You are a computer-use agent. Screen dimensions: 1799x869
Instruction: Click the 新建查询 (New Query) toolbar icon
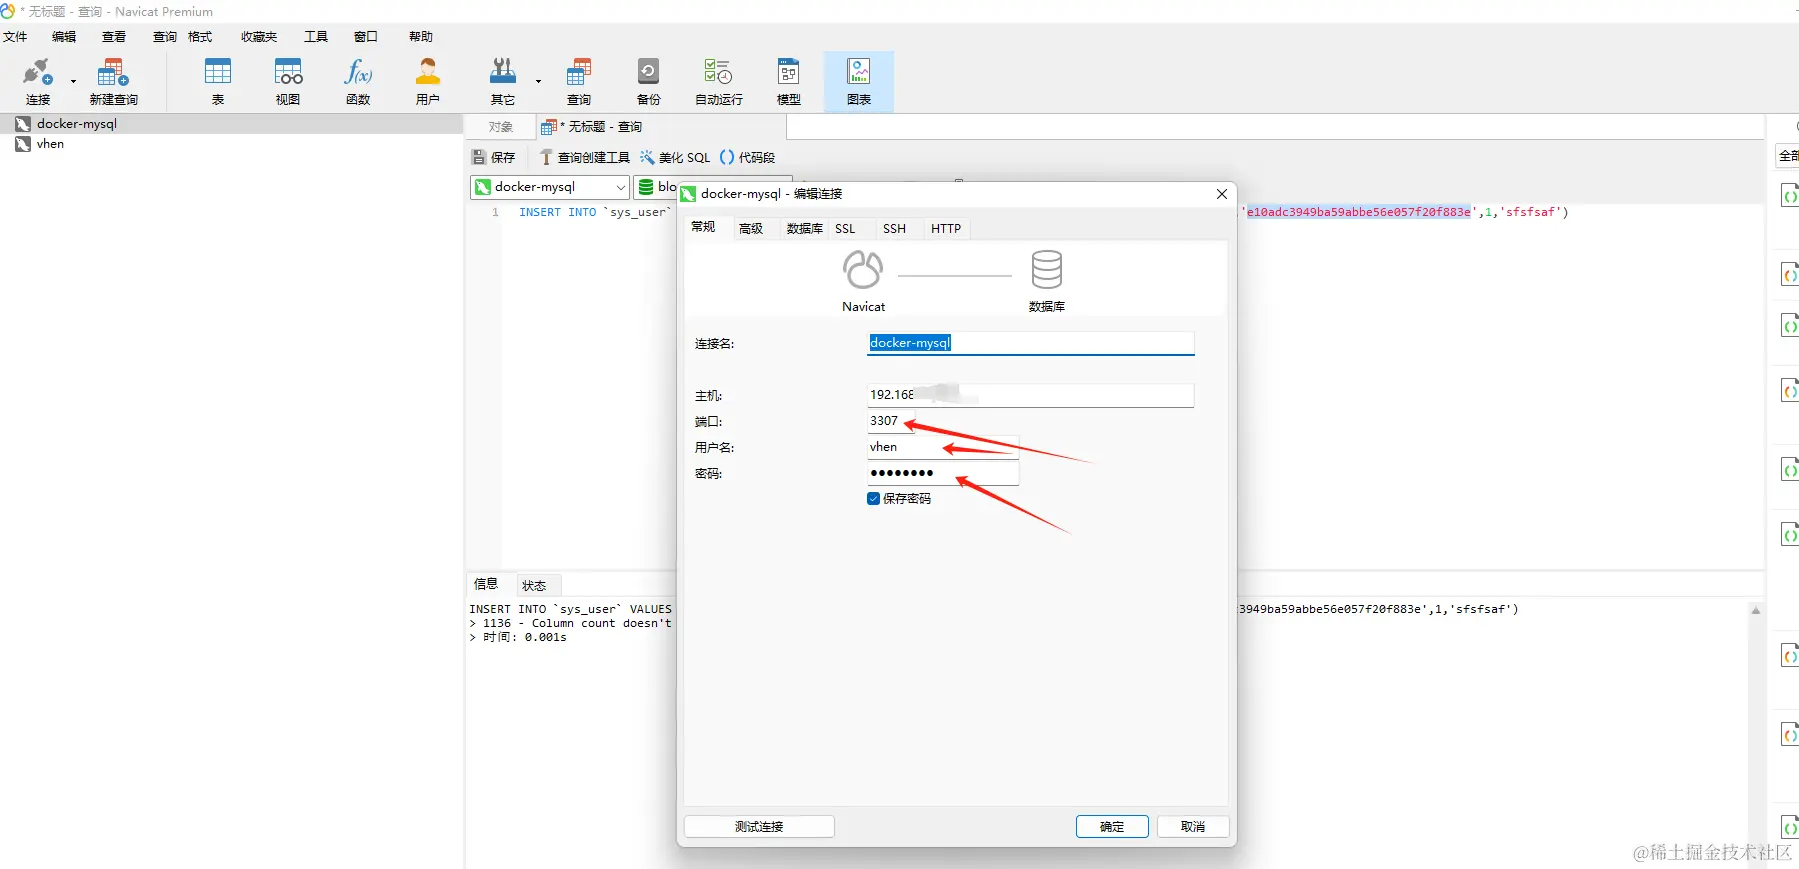tap(113, 81)
